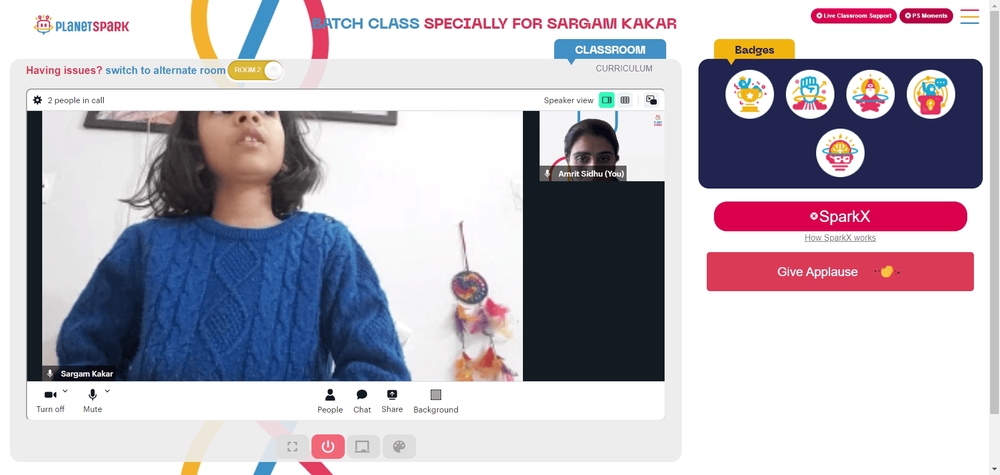Click the SparkX button
Image resolution: width=1000 pixels, height=475 pixels.
pos(840,216)
